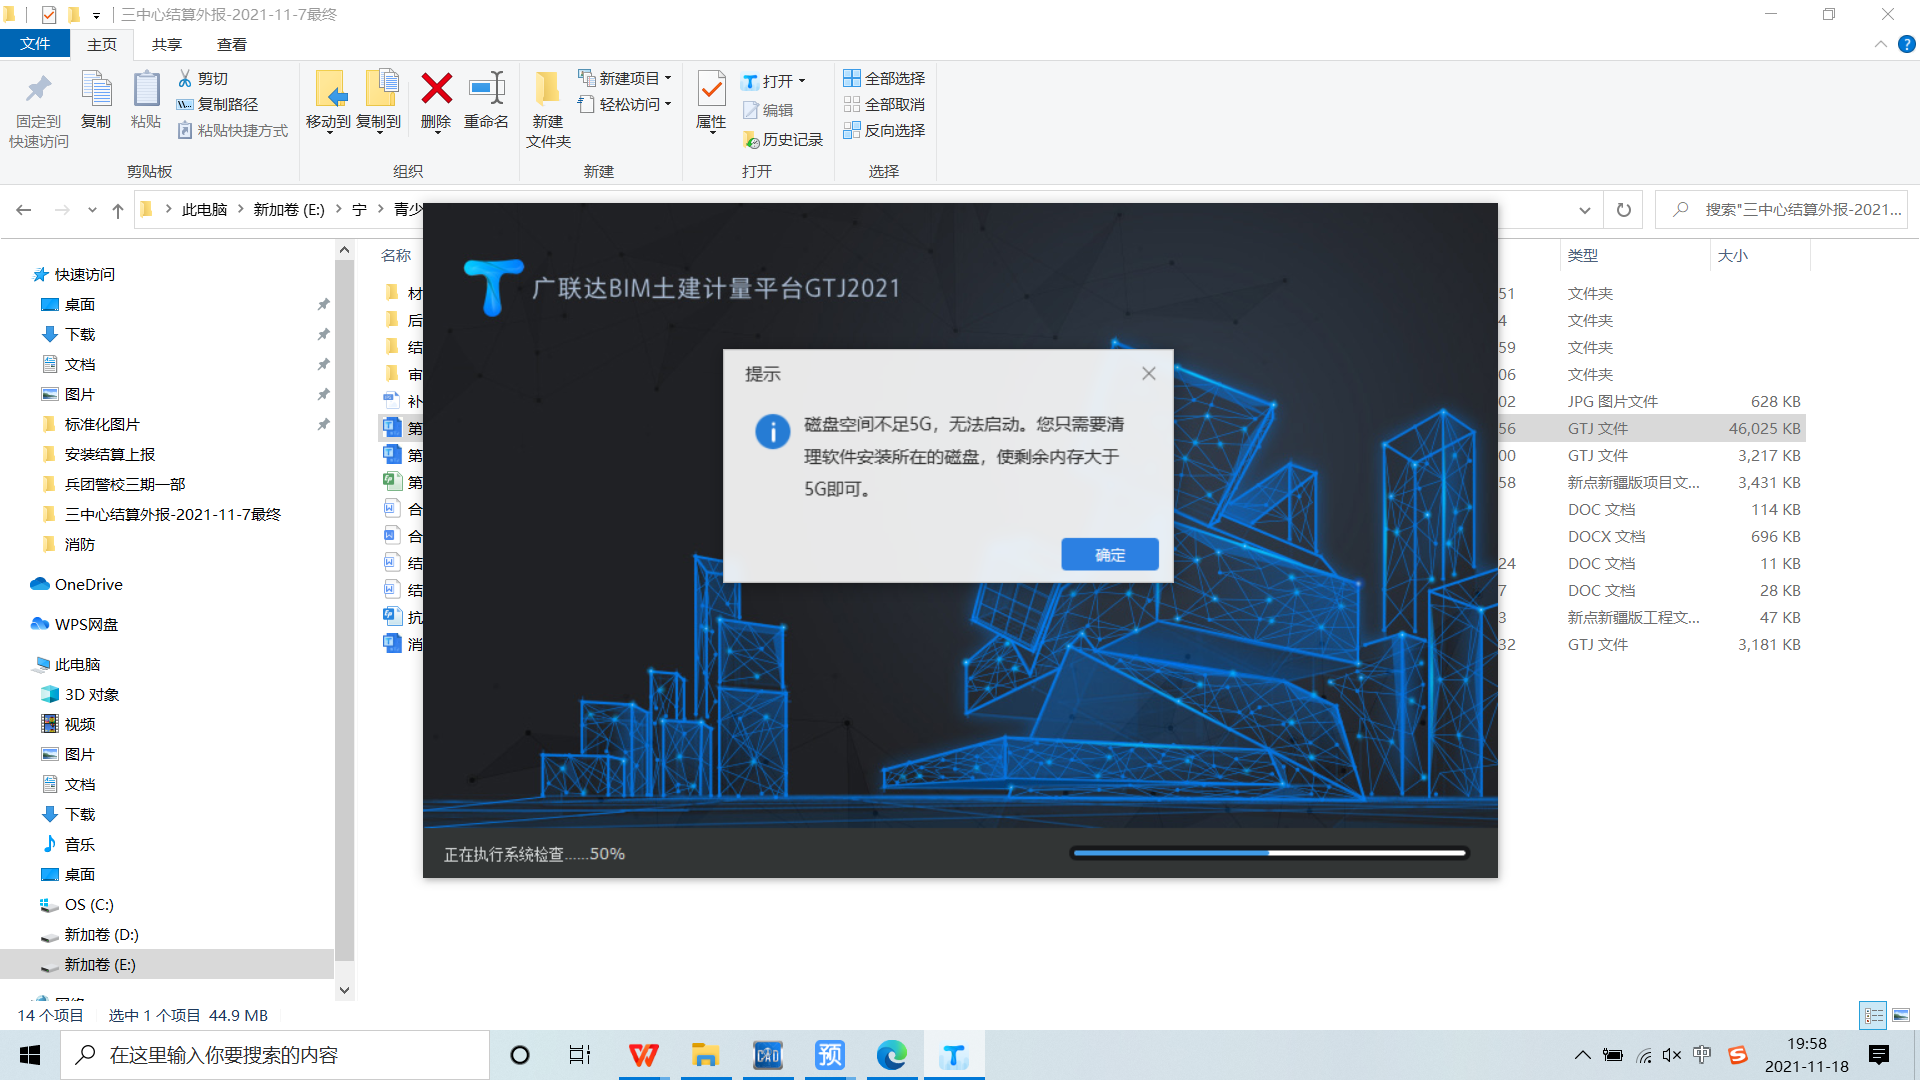The width and height of the screenshot is (1920, 1080).
Task: Click the 属性 checkmark icon
Action: [x=711, y=89]
